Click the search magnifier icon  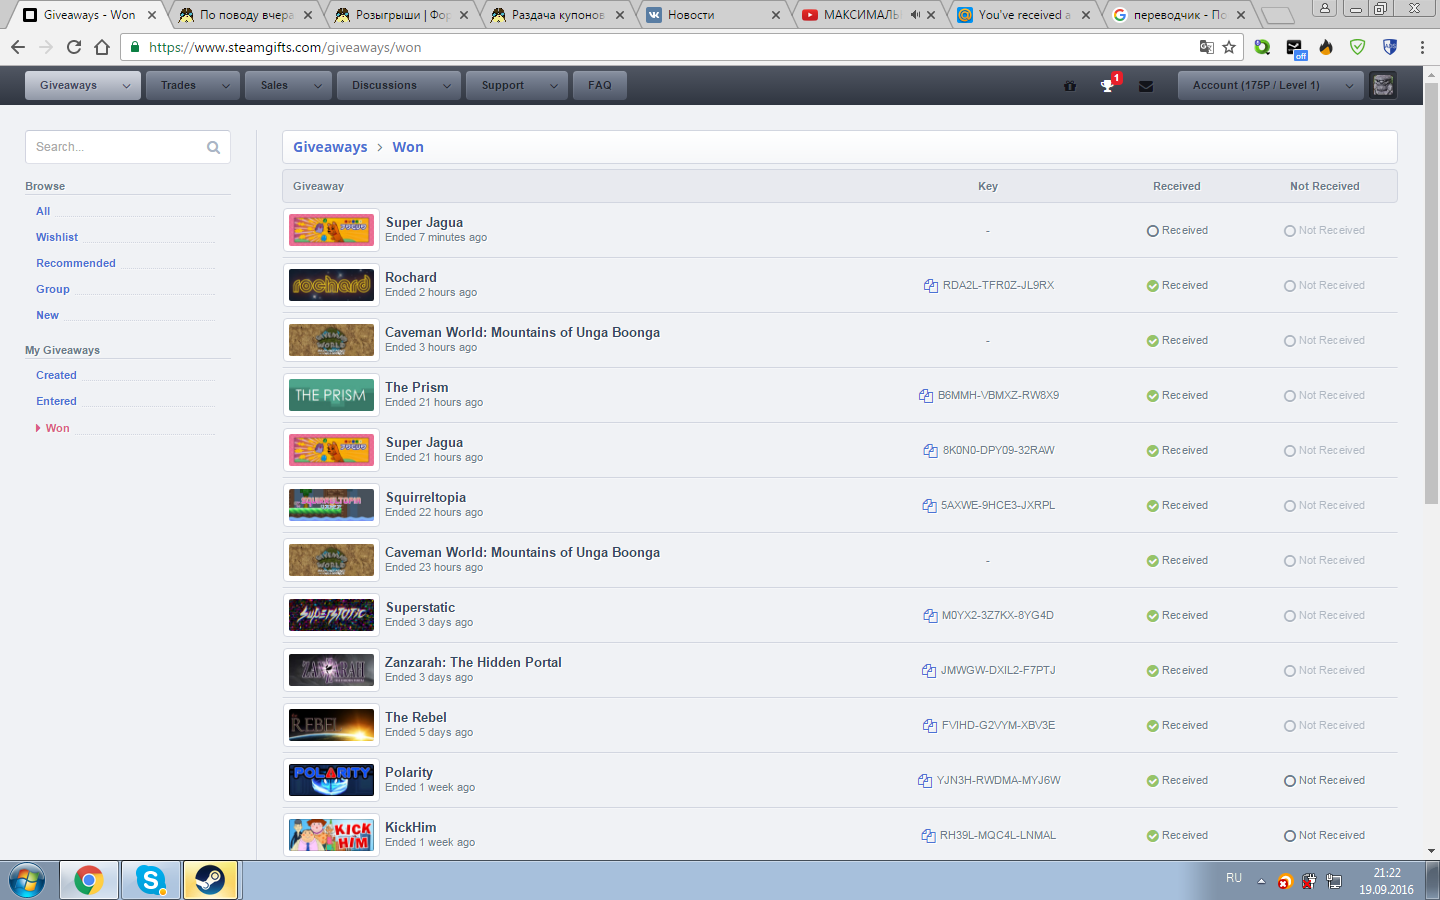click(213, 147)
